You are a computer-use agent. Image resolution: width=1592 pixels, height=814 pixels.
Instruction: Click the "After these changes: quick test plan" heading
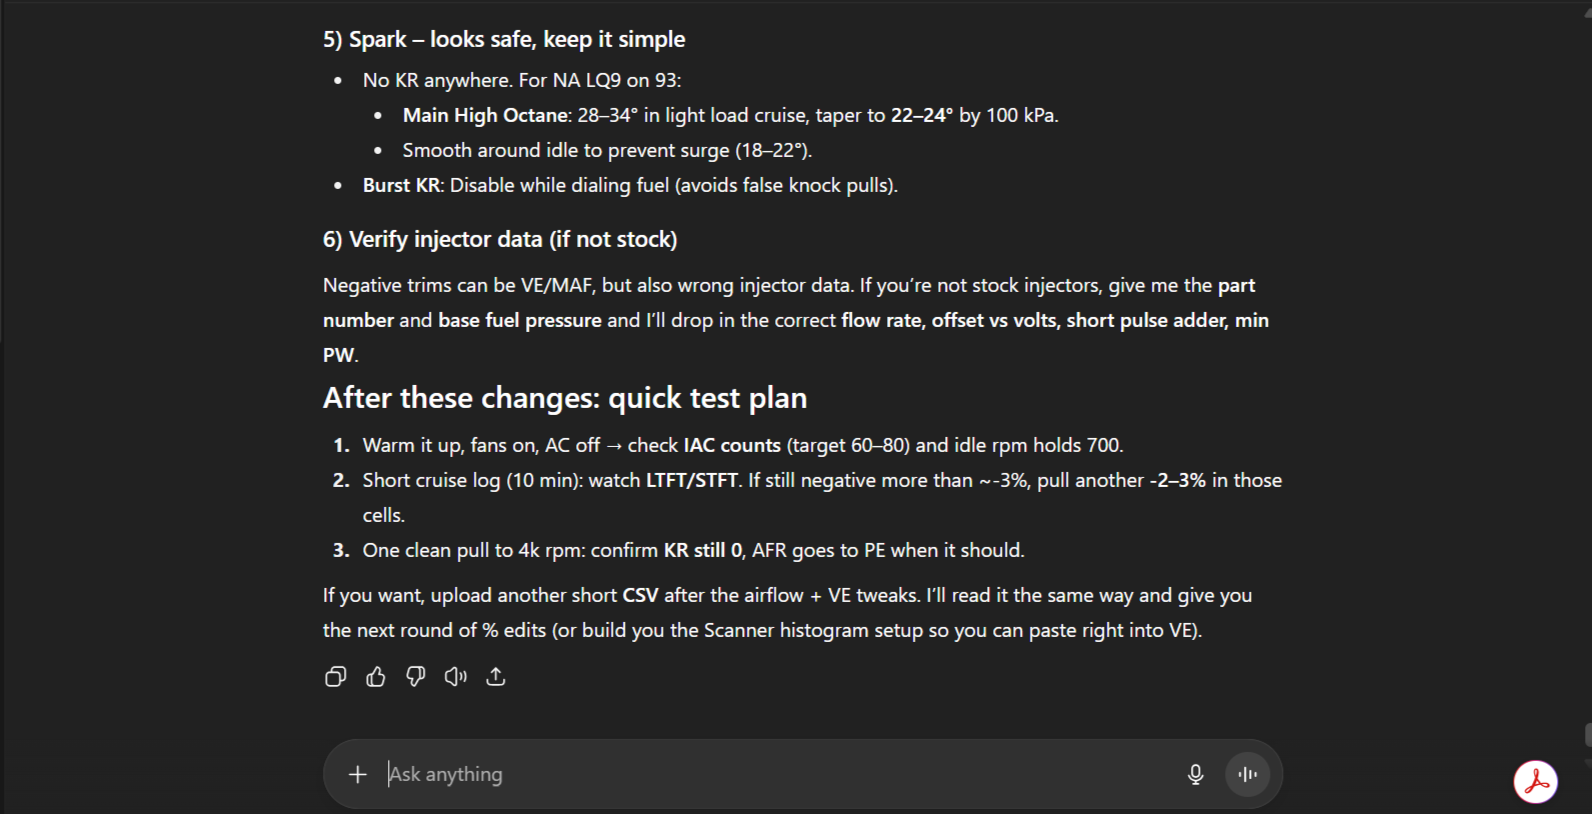tap(564, 398)
